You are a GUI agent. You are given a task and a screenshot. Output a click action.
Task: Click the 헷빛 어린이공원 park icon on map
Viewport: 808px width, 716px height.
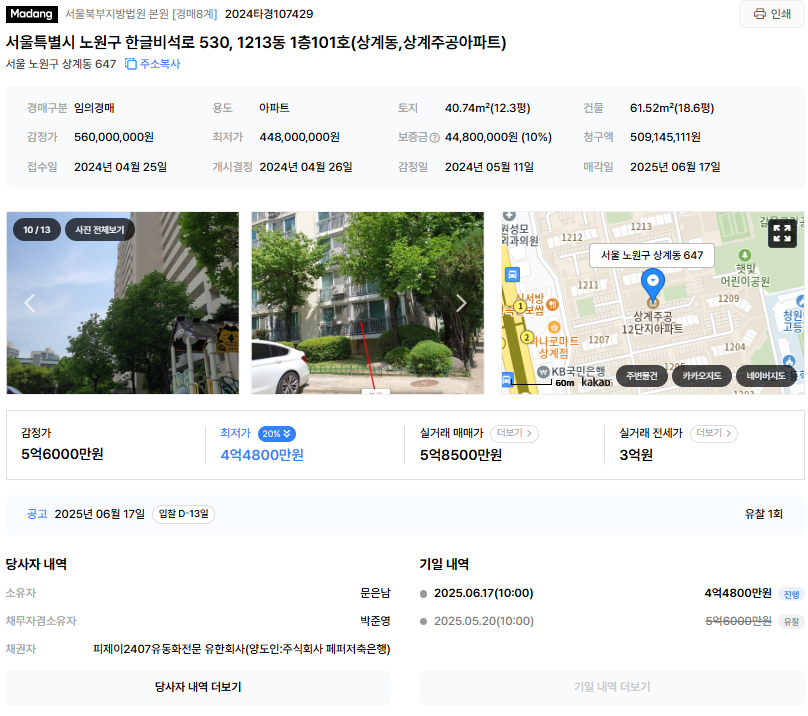745,255
